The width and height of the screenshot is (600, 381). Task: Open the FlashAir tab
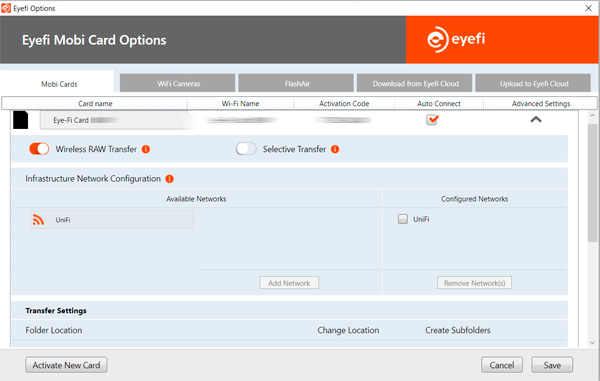[296, 83]
